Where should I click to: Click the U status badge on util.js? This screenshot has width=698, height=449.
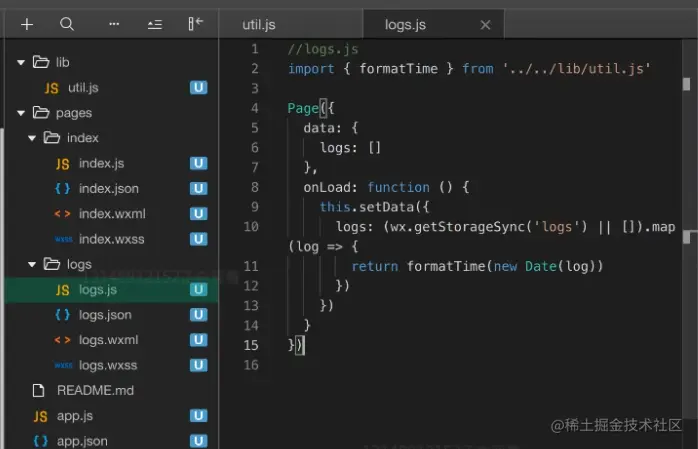tap(199, 88)
